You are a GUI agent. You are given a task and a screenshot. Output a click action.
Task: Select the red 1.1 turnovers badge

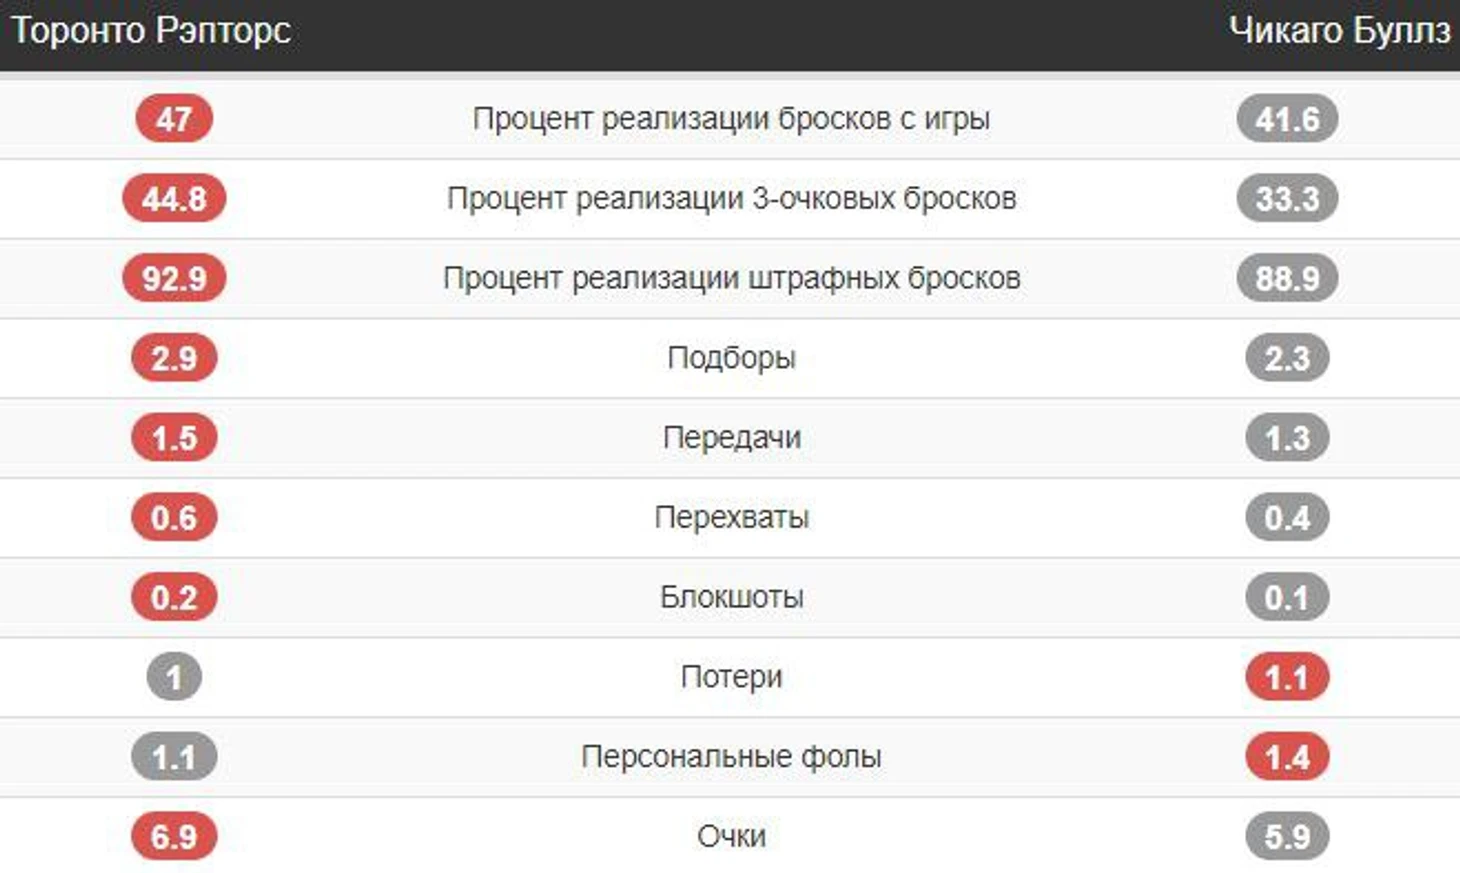coord(1287,677)
